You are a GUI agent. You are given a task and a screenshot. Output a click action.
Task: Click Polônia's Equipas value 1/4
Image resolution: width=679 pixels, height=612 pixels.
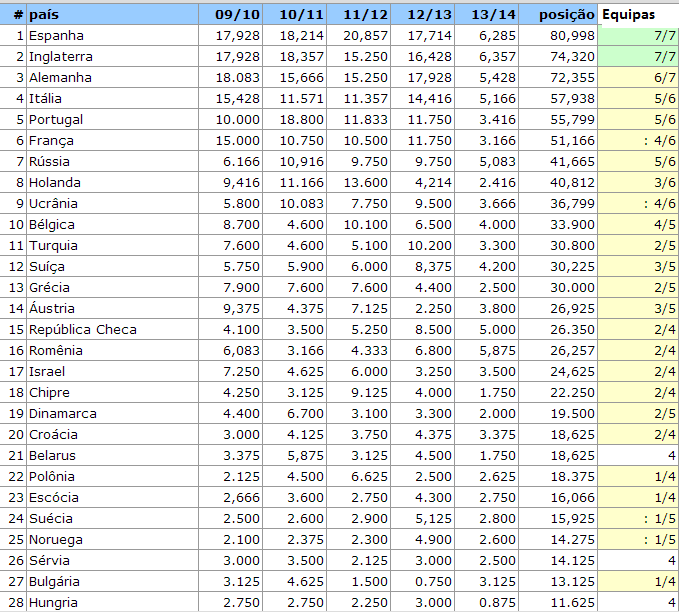pos(665,477)
